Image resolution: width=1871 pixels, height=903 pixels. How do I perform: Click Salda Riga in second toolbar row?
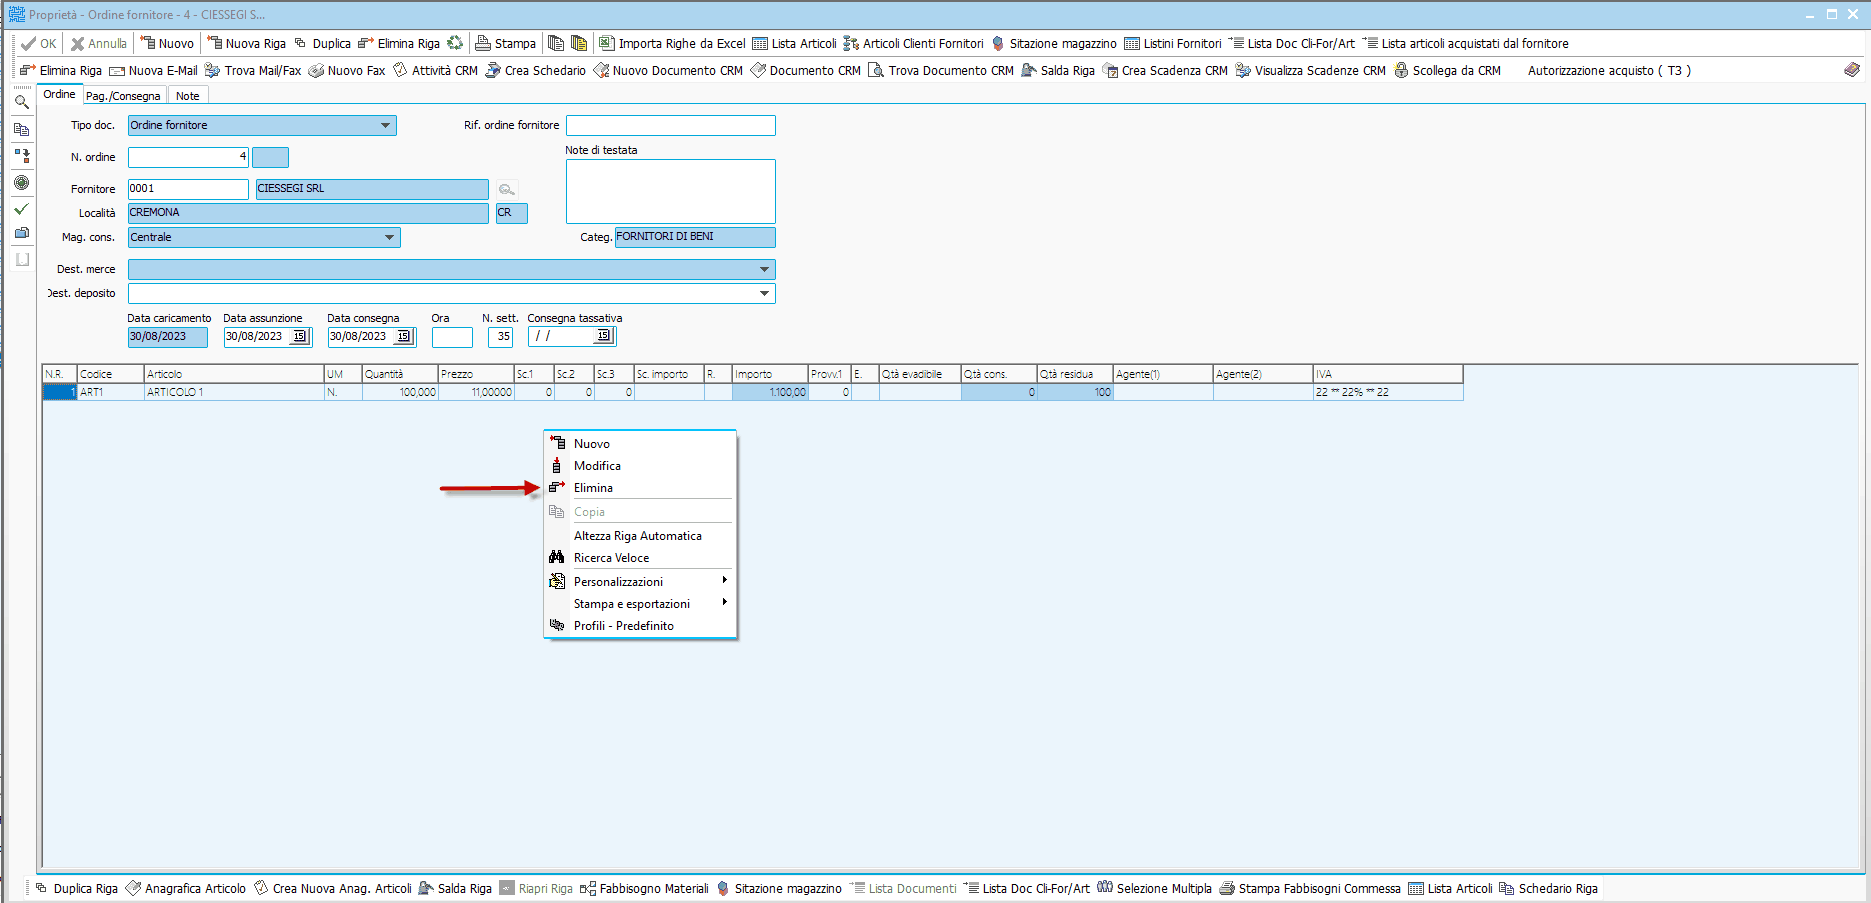click(1058, 71)
